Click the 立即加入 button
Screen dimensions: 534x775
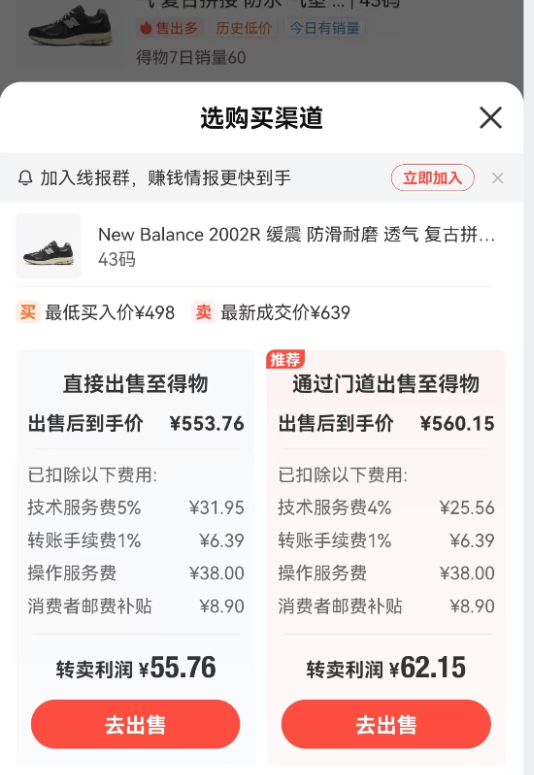click(433, 177)
